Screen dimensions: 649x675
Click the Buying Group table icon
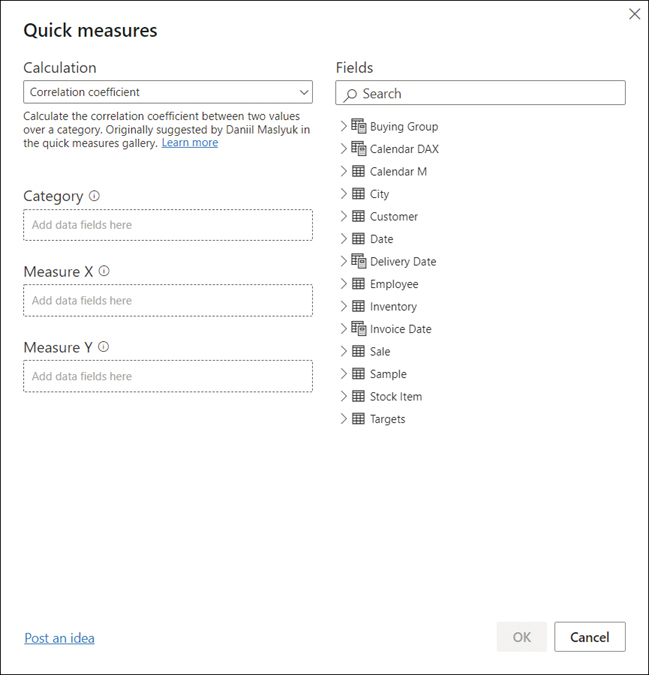(358, 126)
